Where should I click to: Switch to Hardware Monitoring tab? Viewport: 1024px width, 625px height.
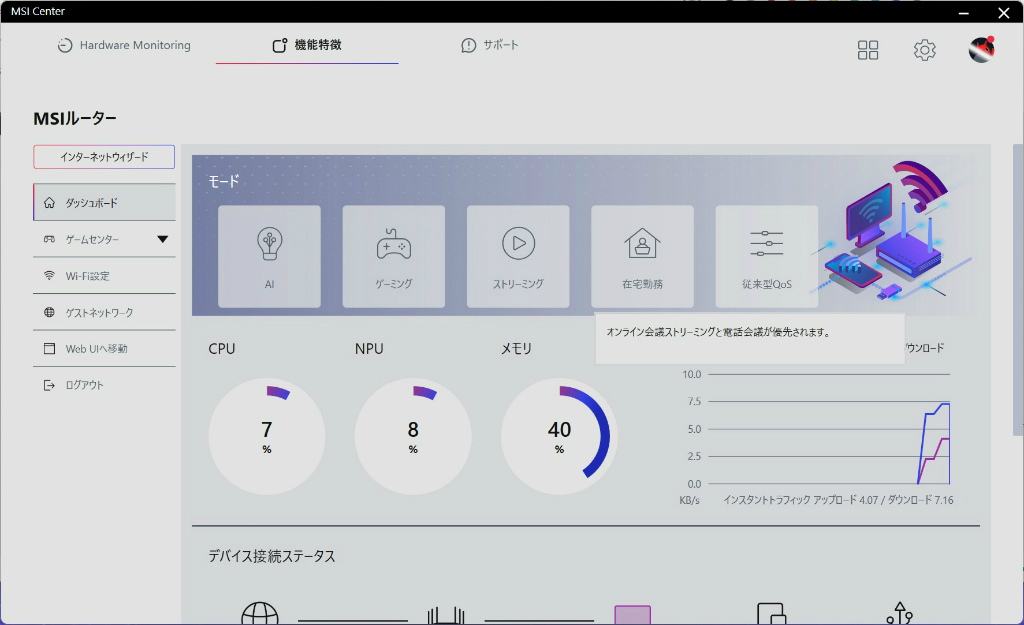(x=124, y=45)
